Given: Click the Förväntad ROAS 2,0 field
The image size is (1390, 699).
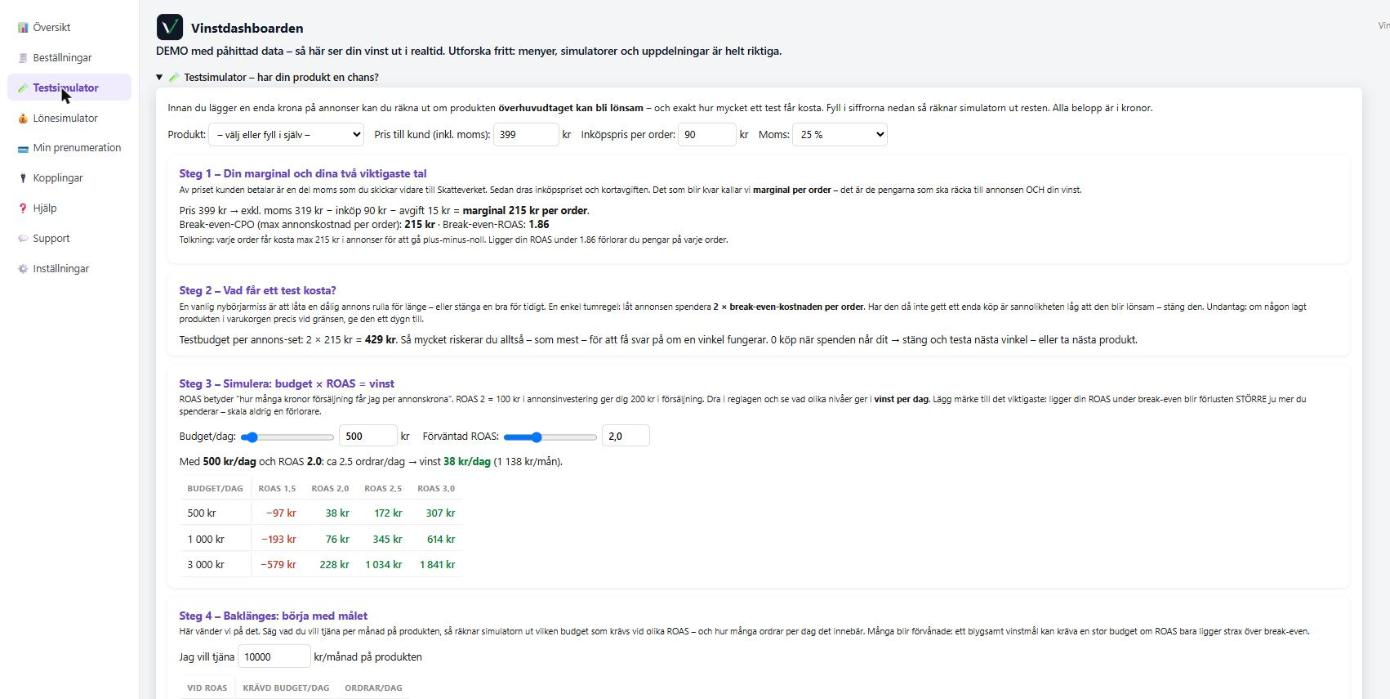Looking at the screenshot, I should [x=626, y=436].
